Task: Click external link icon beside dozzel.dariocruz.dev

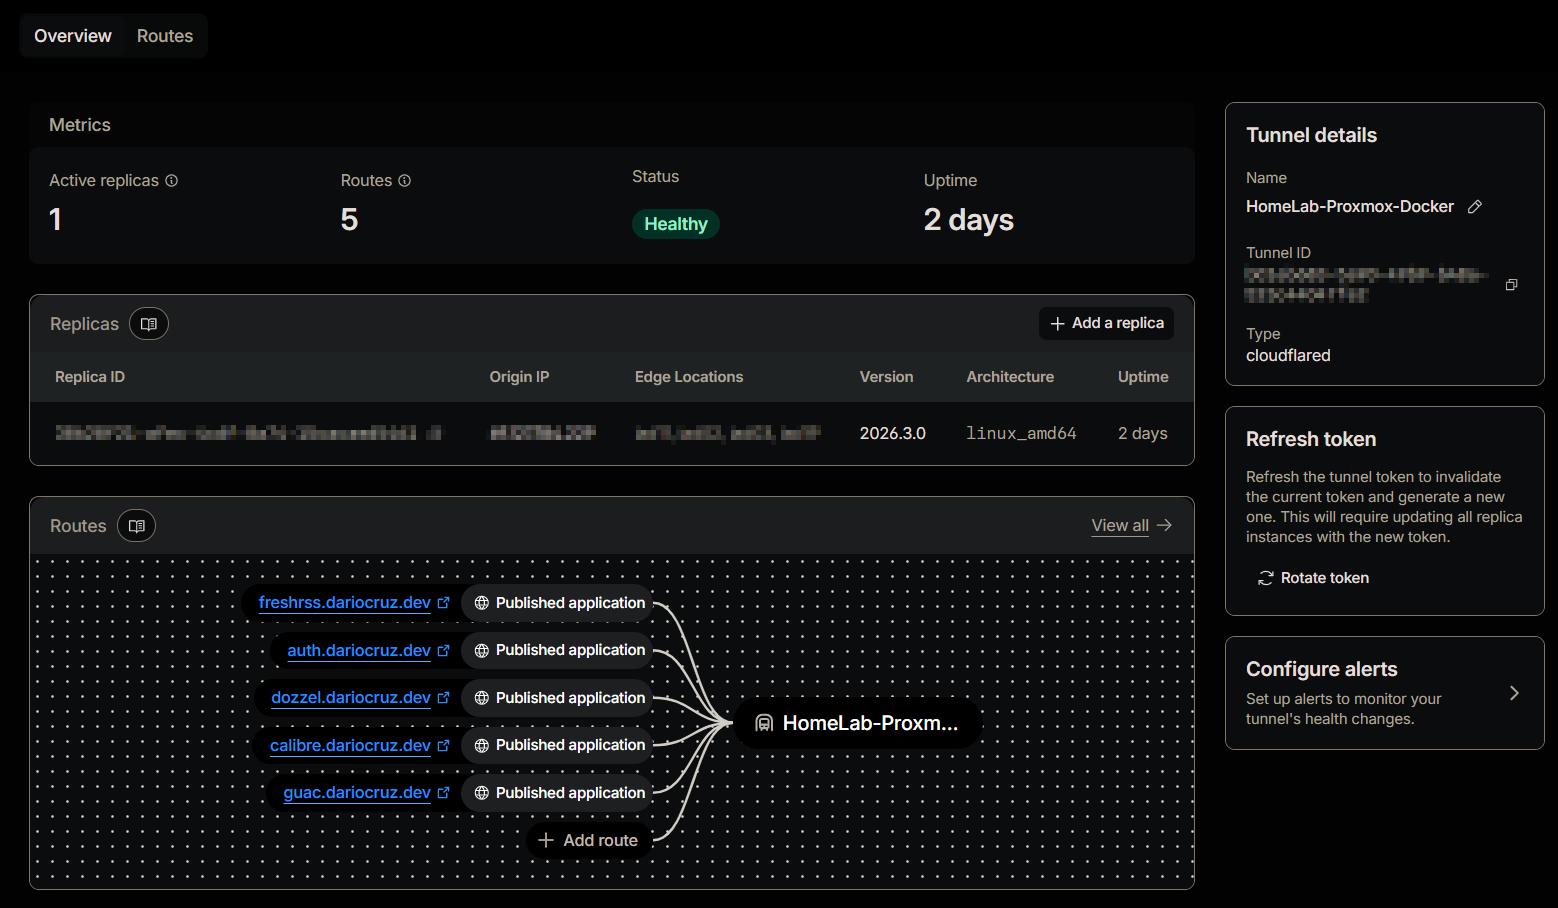Action: point(444,698)
